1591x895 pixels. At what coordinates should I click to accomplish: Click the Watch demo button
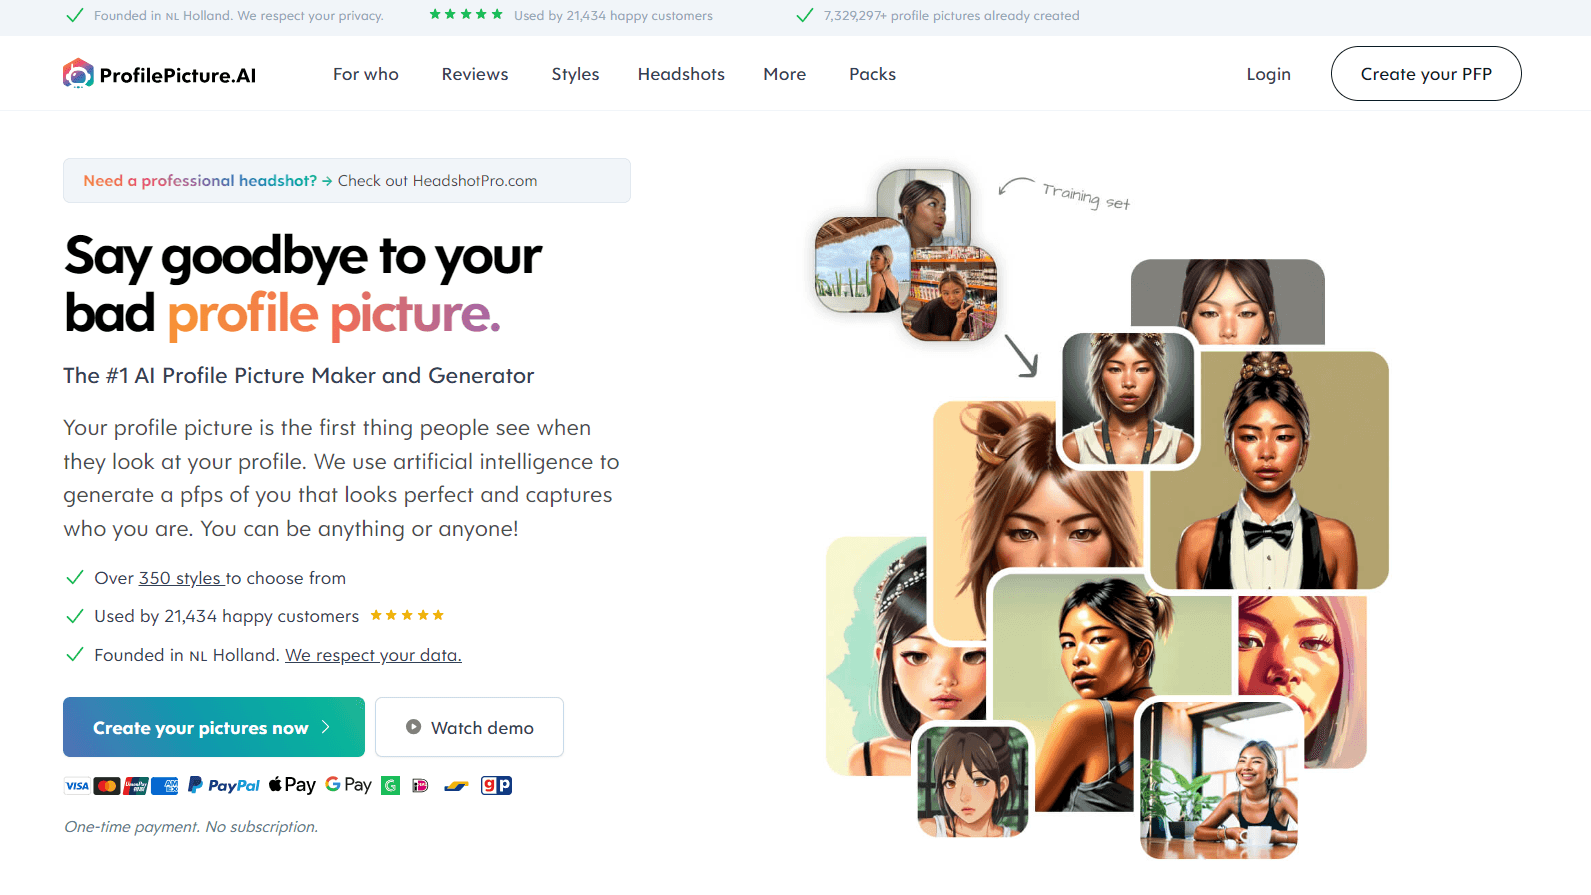point(469,727)
